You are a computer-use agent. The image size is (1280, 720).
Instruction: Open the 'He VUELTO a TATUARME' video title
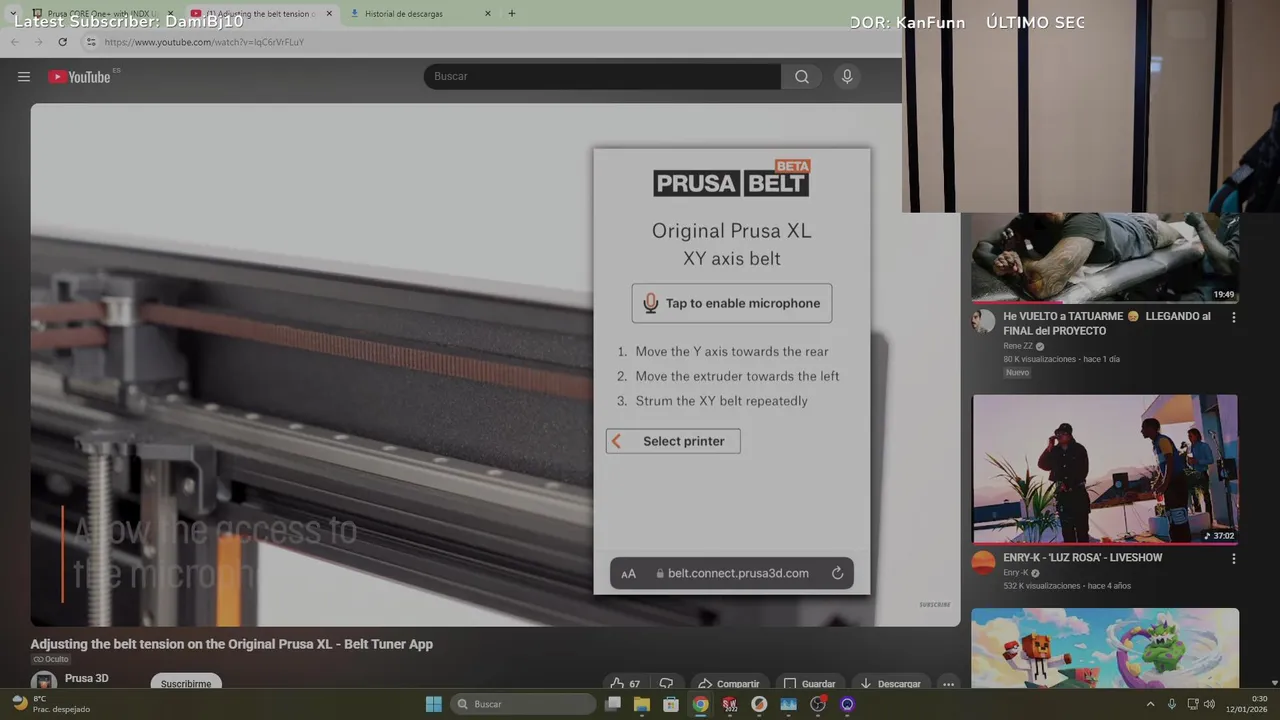point(1107,323)
